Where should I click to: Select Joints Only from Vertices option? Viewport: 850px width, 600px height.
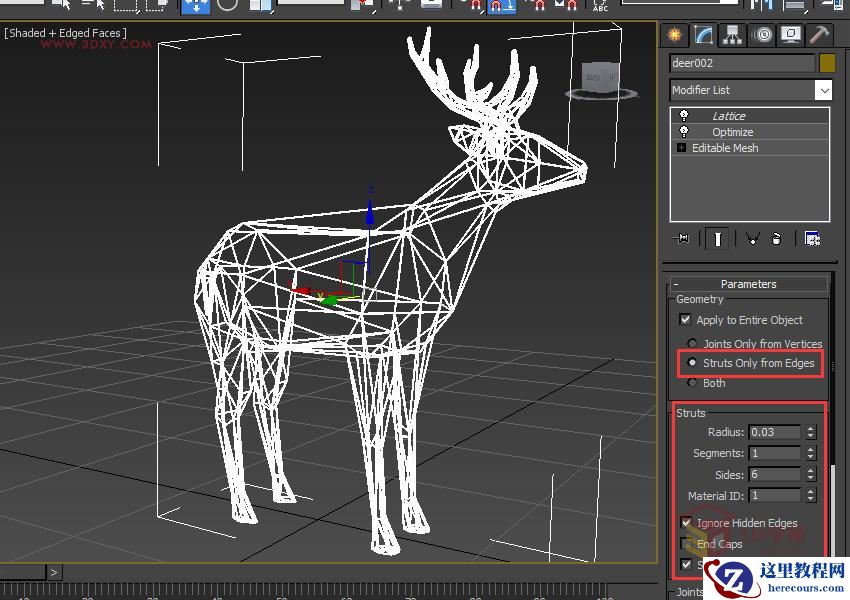coord(692,344)
